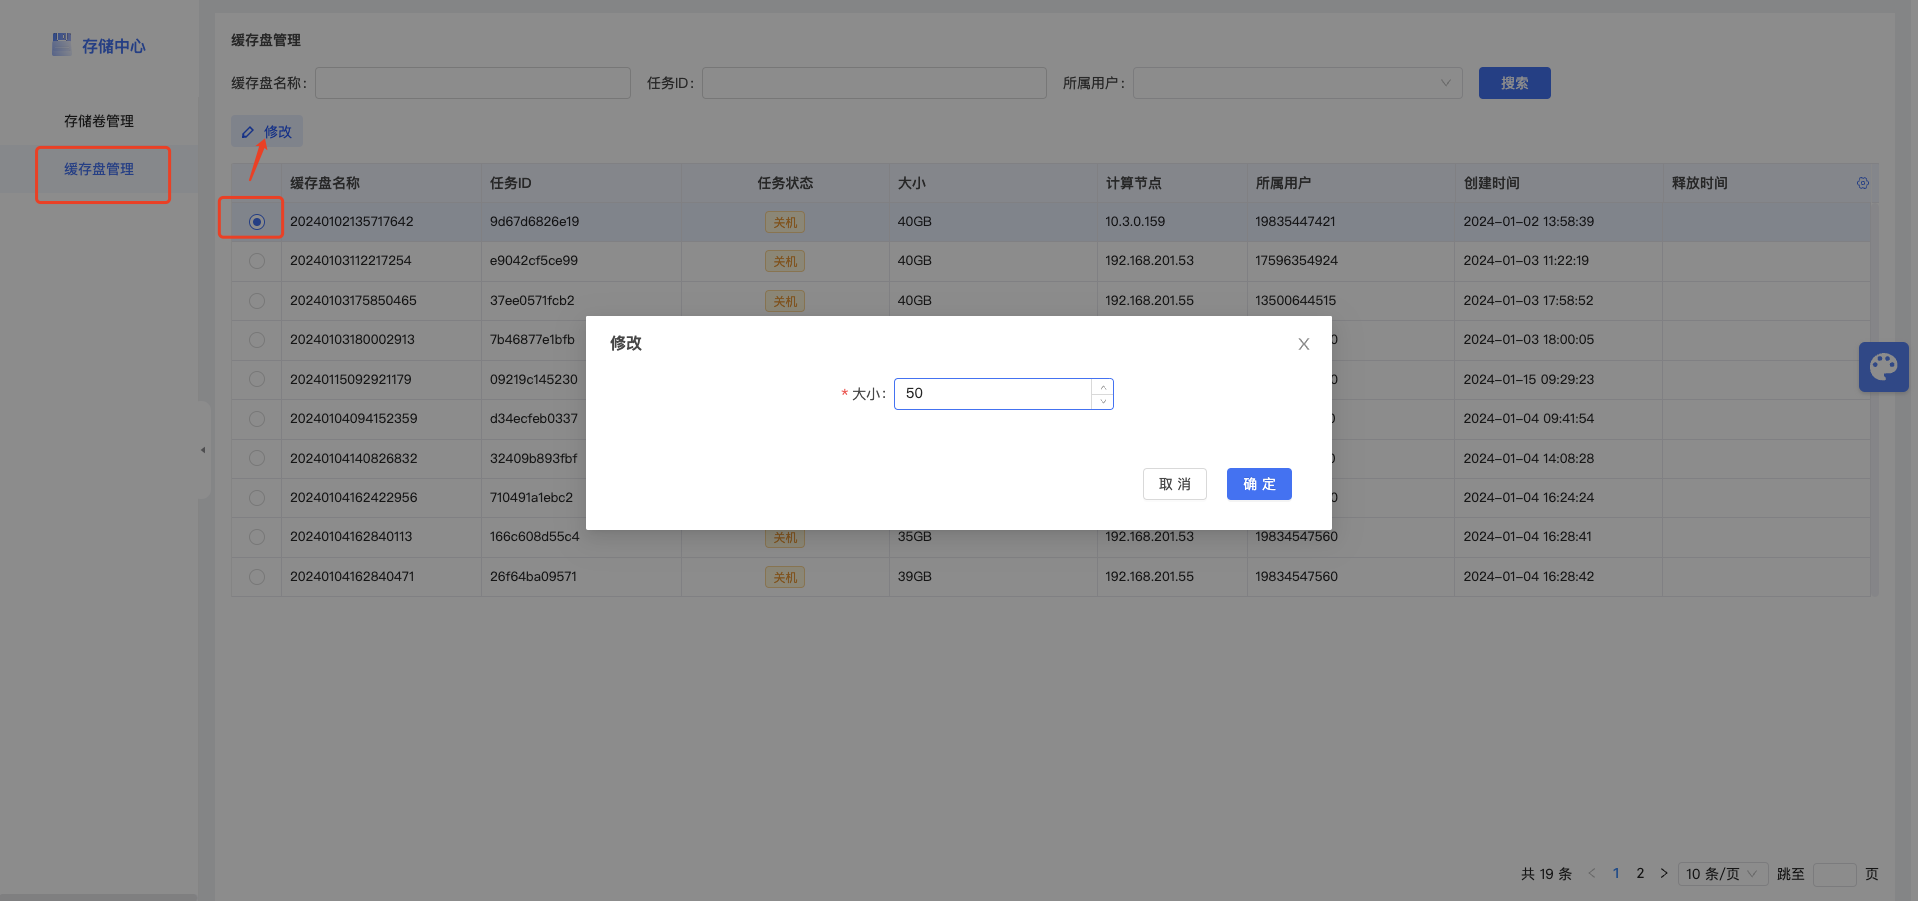Click the 释放时间 column header

[x=1699, y=183]
